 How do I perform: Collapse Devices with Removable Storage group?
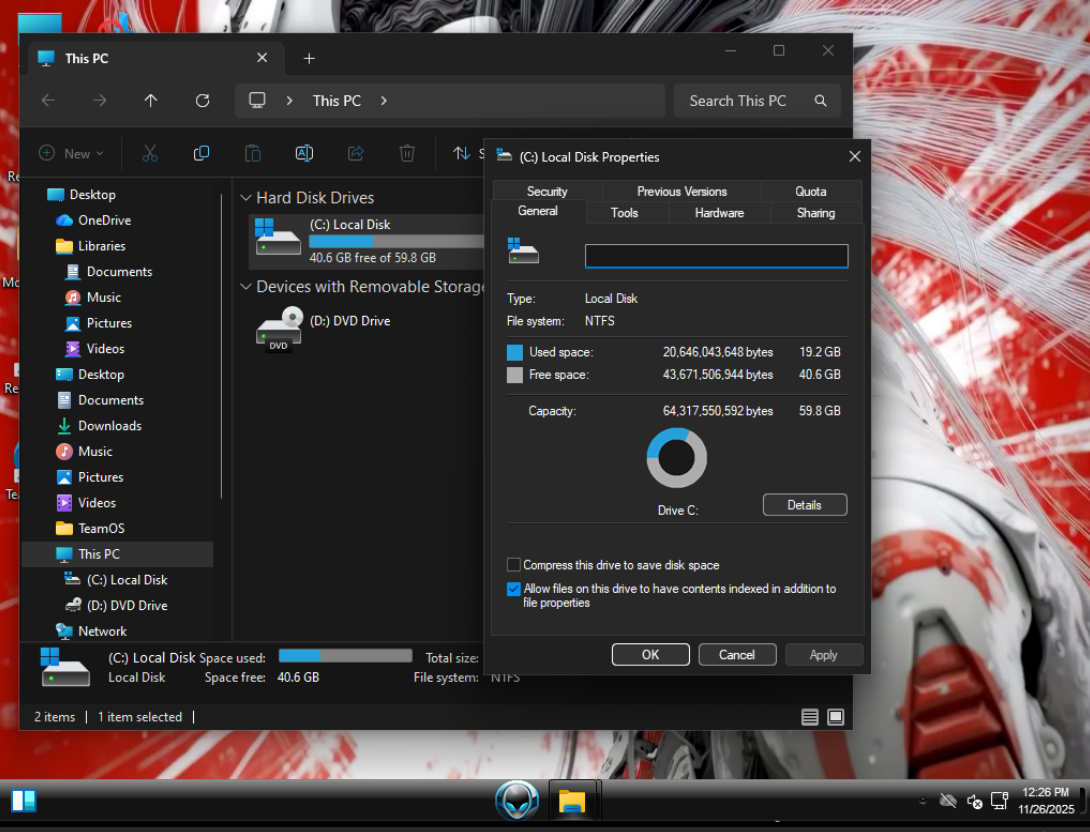tap(246, 287)
